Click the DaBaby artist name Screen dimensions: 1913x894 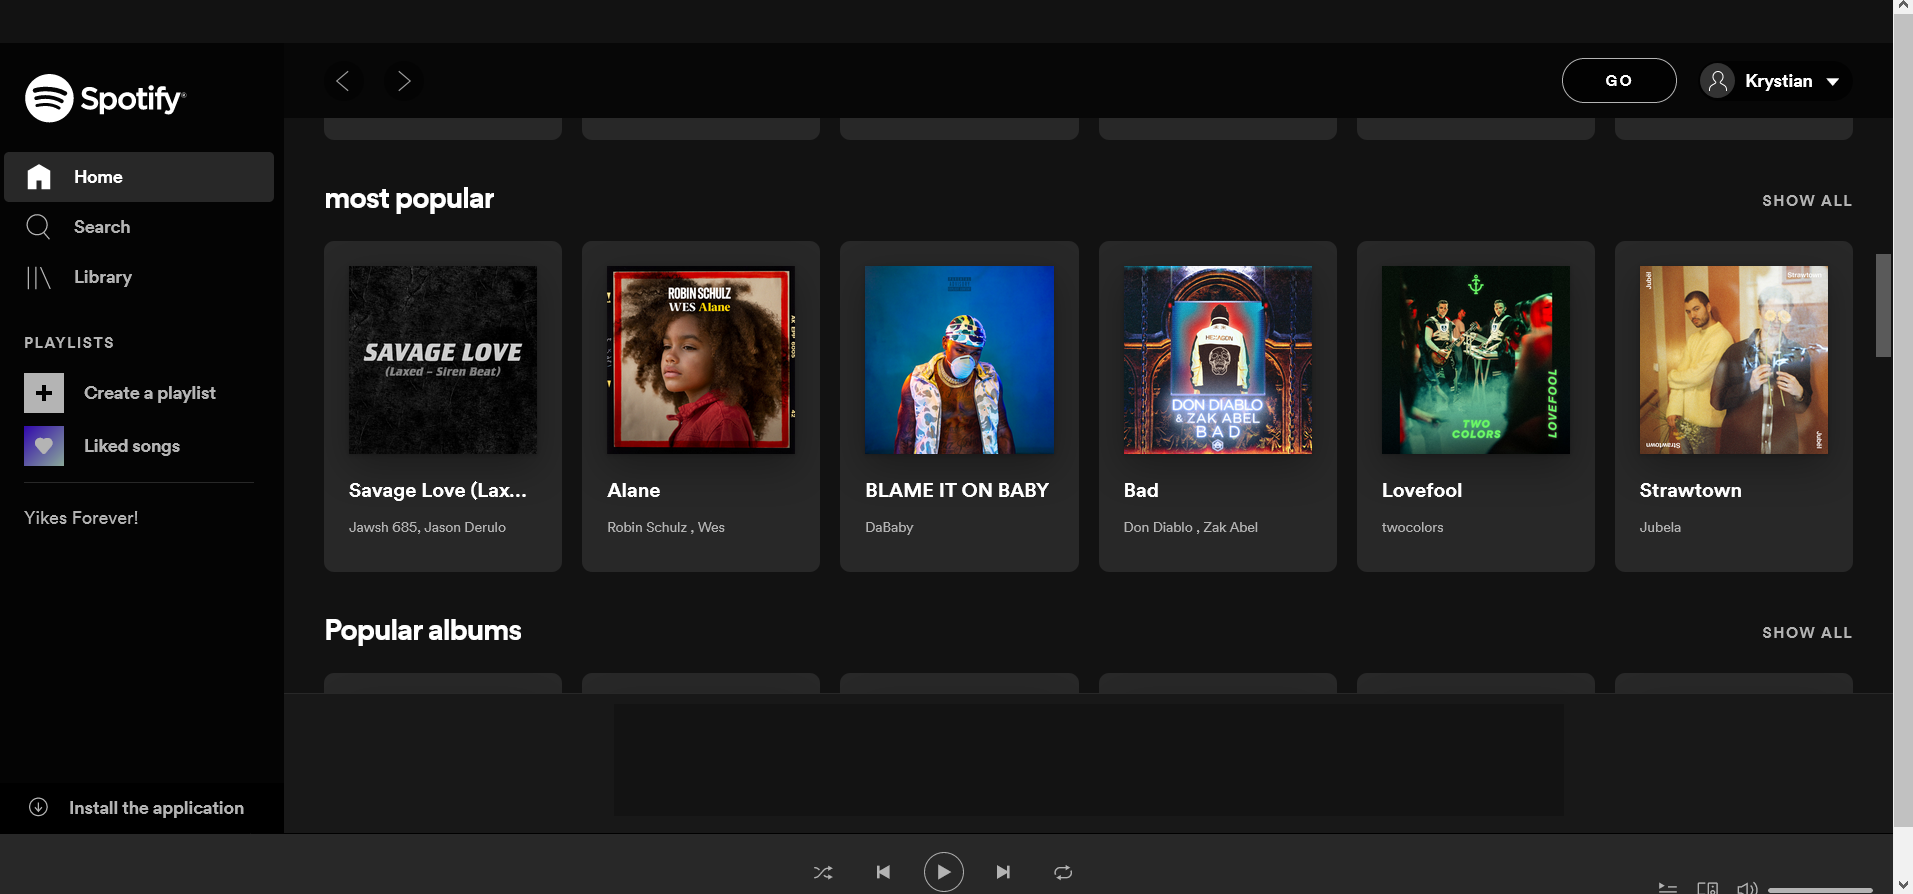(x=889, y=527)
